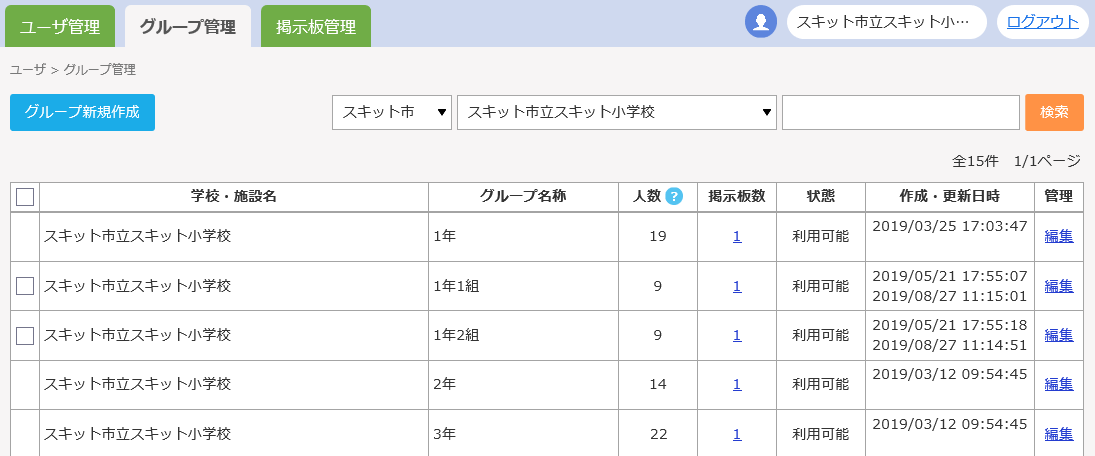Screen dimensions: 1095x456
Task: Click the help icon beside 人数
Action: click(x=674, y=197)
